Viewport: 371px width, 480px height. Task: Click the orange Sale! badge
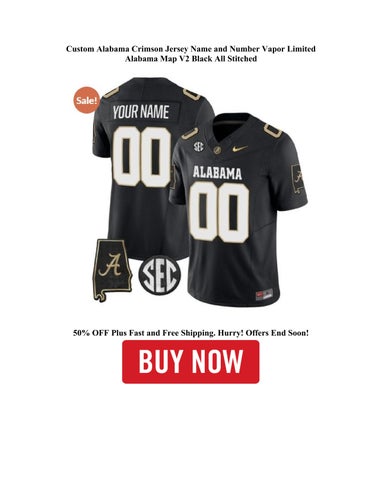(x=87, y=100)
